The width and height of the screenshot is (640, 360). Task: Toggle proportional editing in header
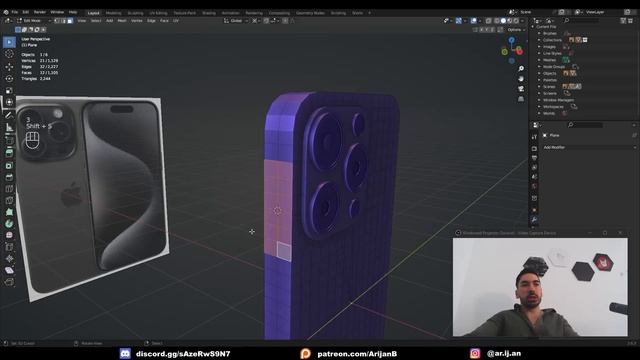tap(285, 20)
